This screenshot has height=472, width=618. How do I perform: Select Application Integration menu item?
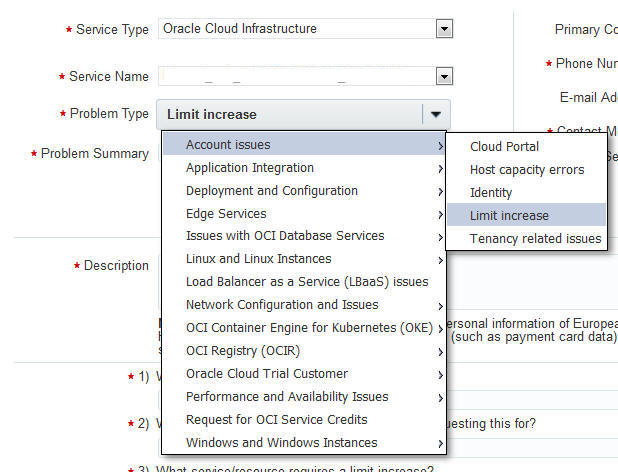[x=304, y=168]
